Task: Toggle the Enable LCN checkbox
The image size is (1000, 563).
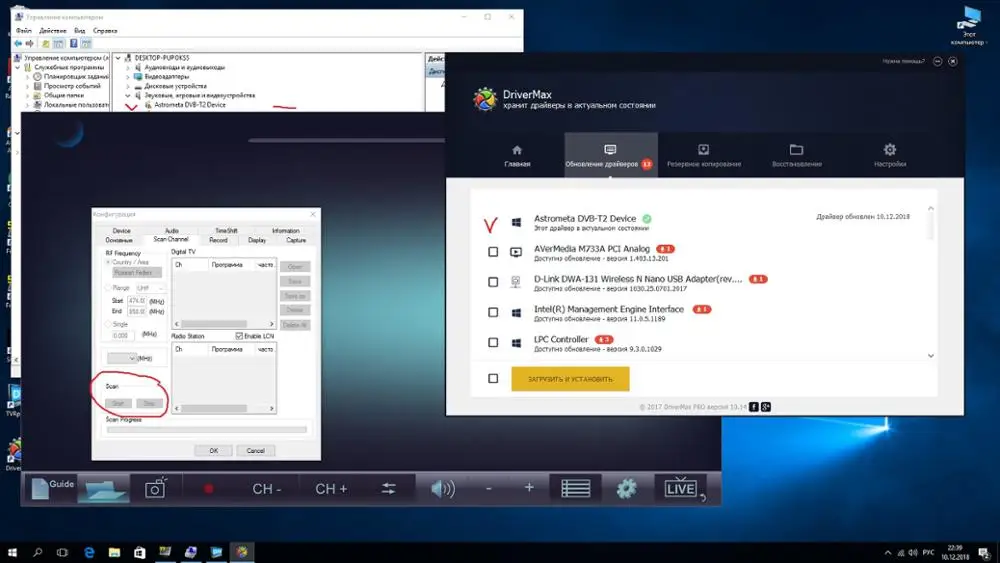Action: point(239,336)
